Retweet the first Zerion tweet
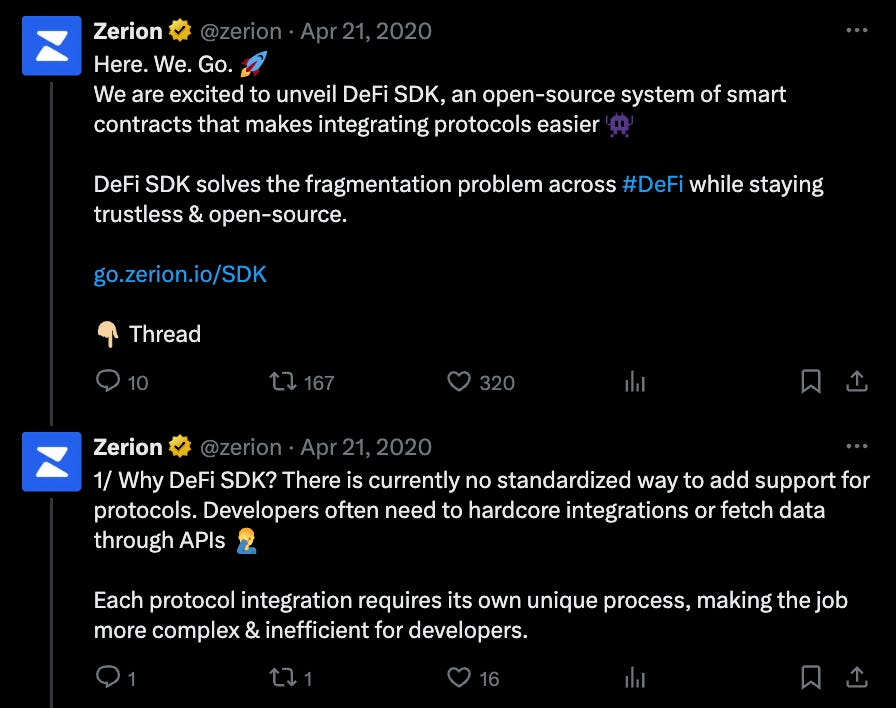Screen dimensions: 896x708 pyautogui.click(x=285, y=383)
